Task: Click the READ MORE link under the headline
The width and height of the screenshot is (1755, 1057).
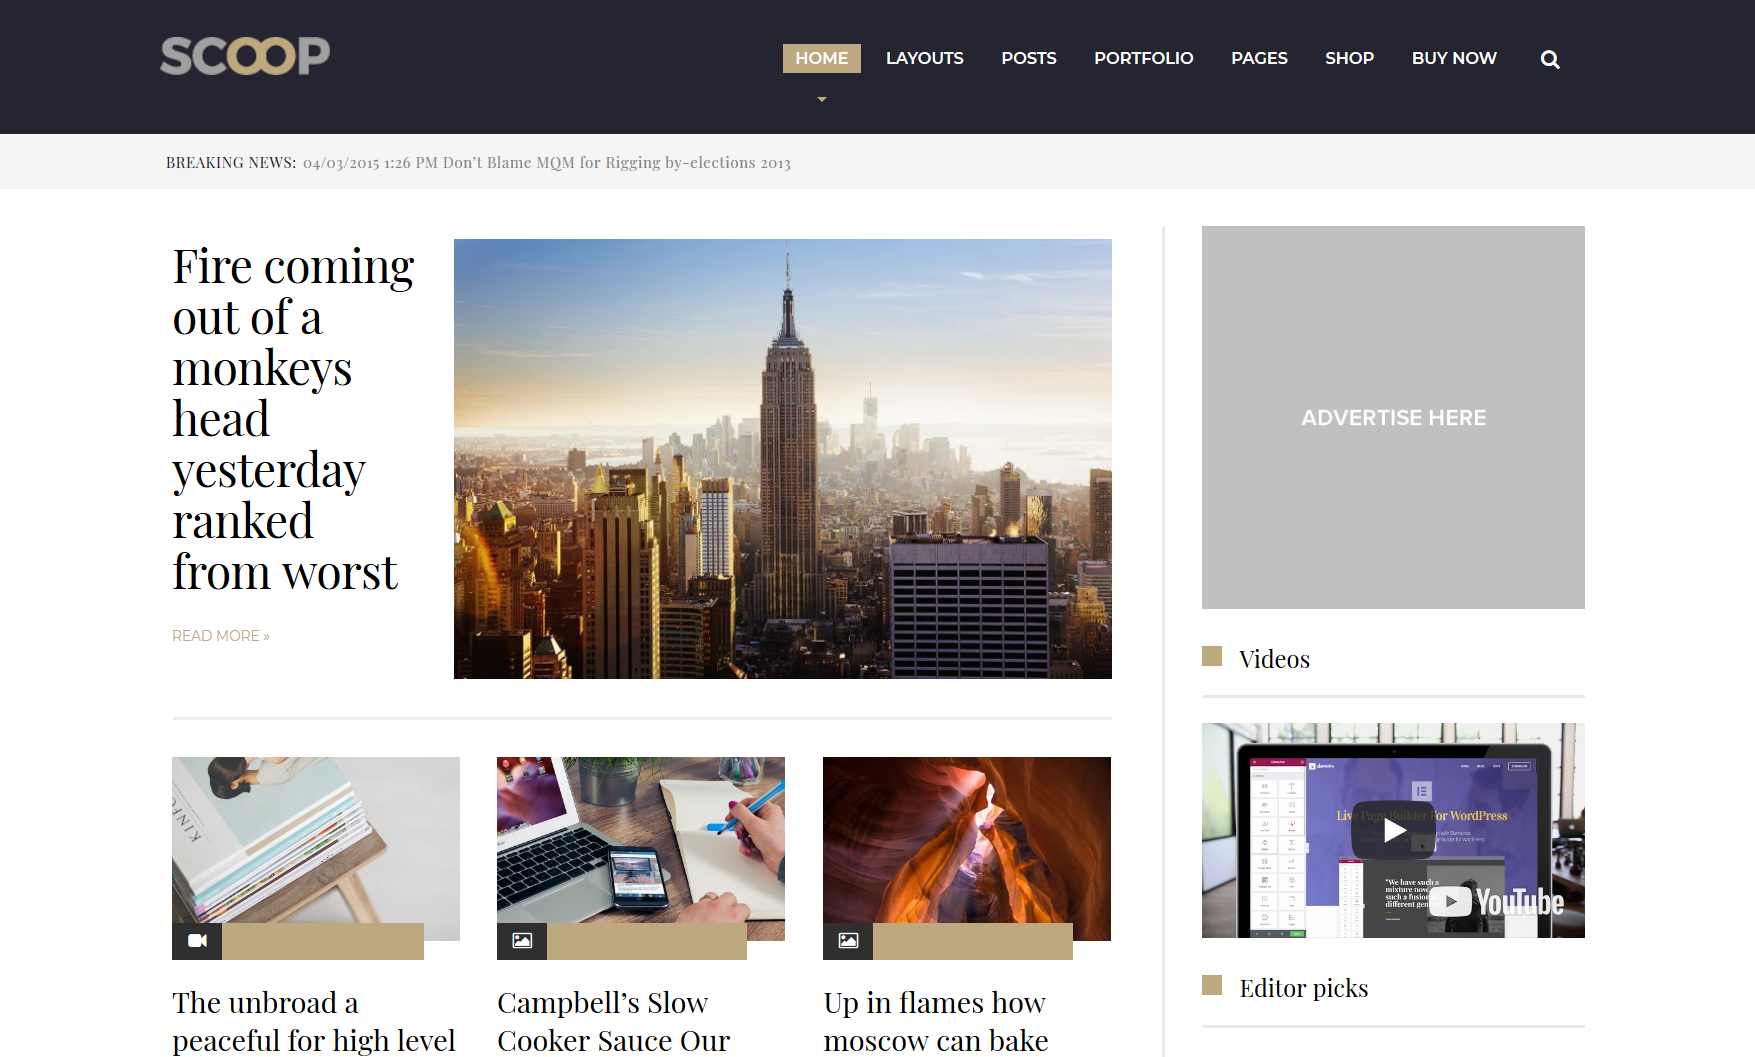Action: point(220,635)
